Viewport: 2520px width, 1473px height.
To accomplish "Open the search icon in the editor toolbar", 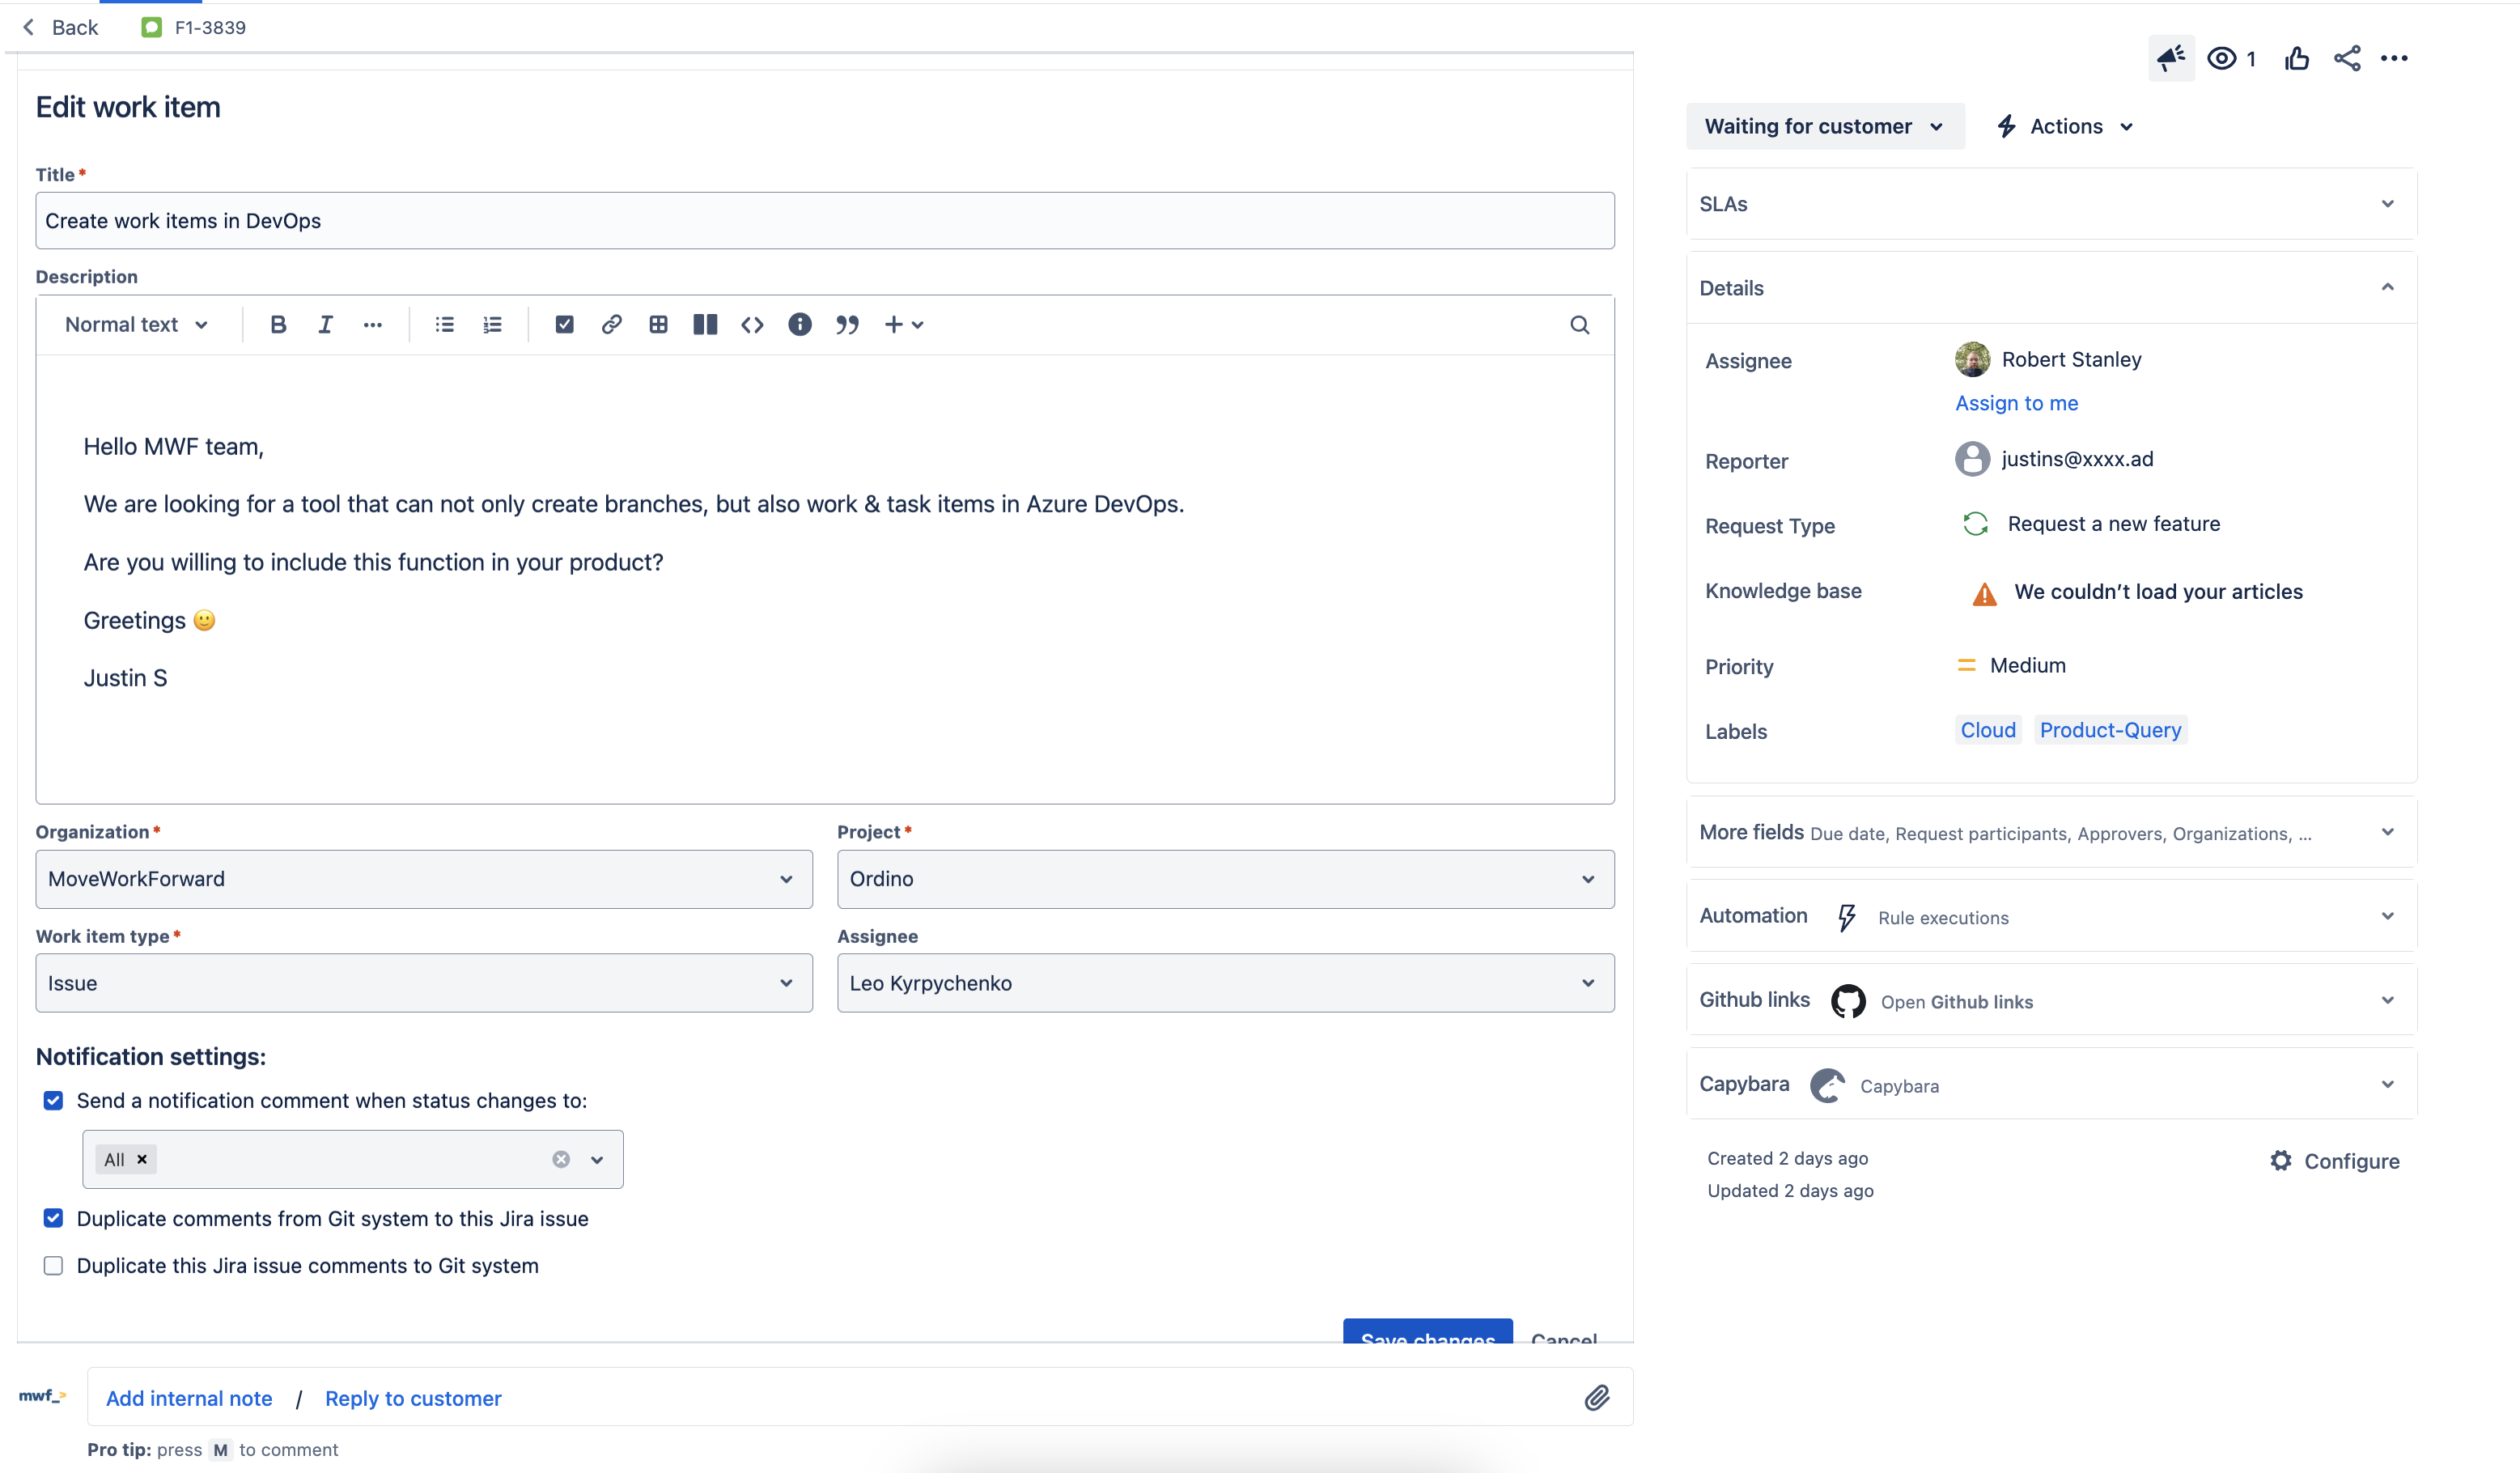I will (x=1580, y=324).
